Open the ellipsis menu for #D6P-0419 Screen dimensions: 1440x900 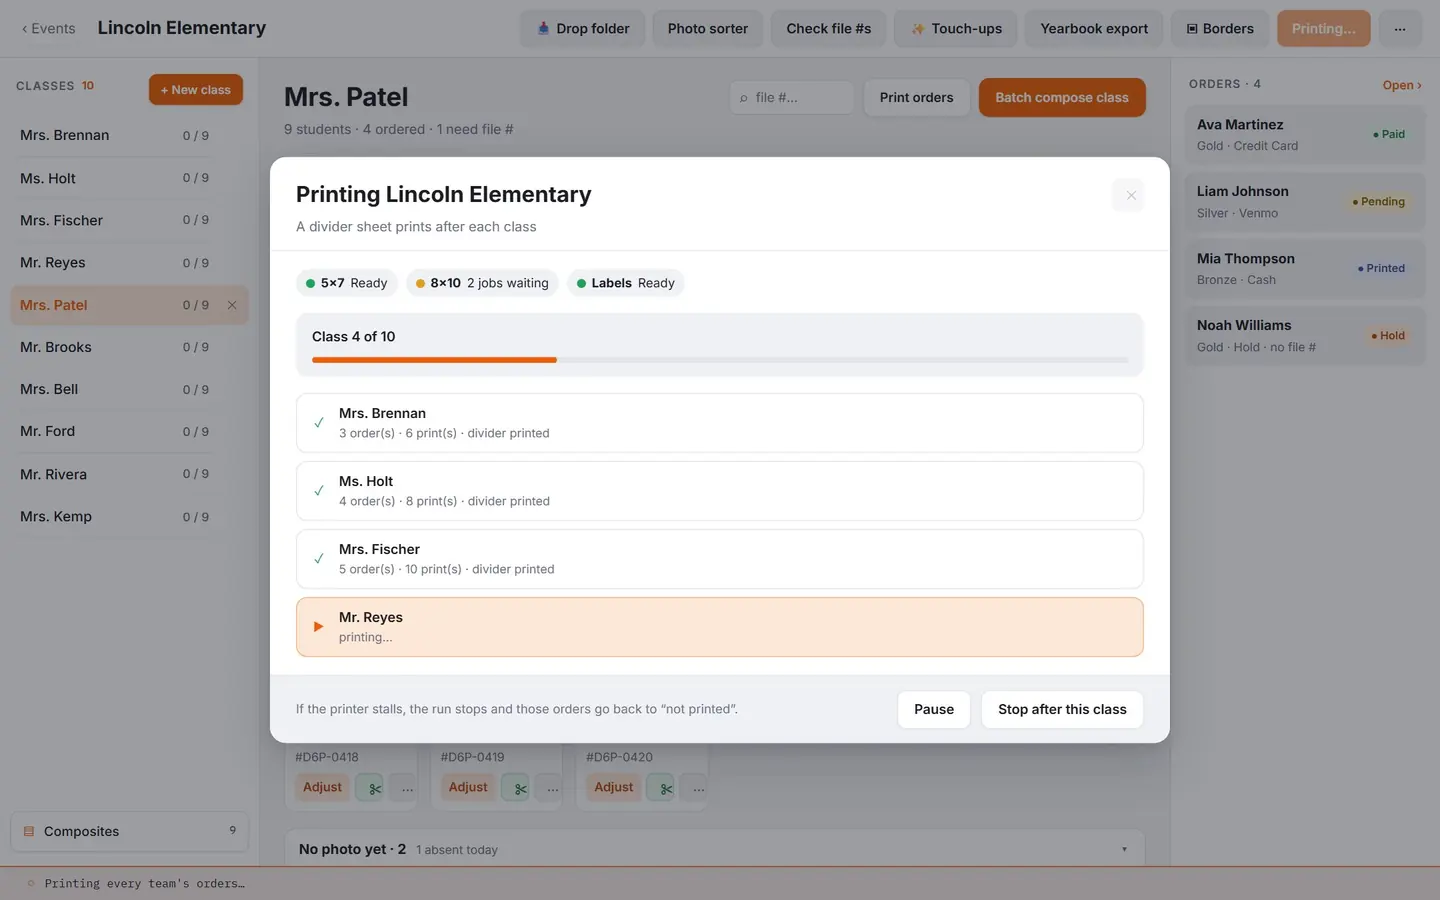pyautogui.click(x=553, y=788)
